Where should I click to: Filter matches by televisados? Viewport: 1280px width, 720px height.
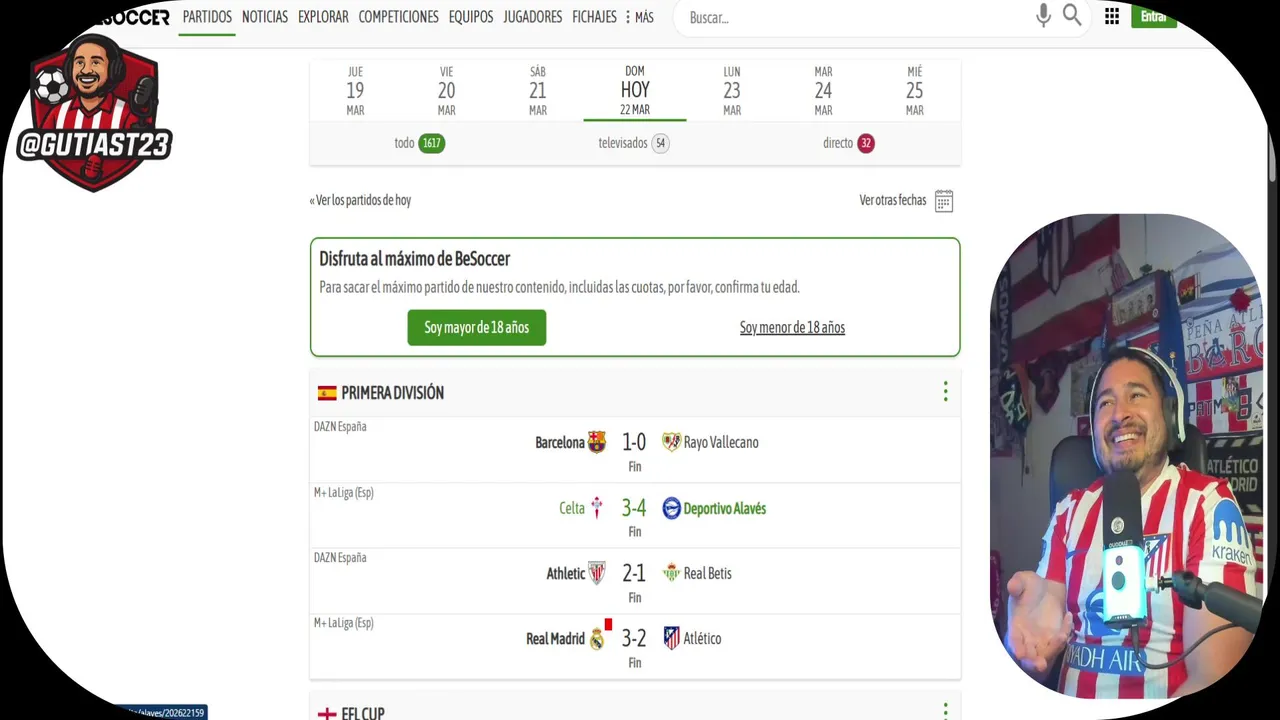(x=633, y=143)
